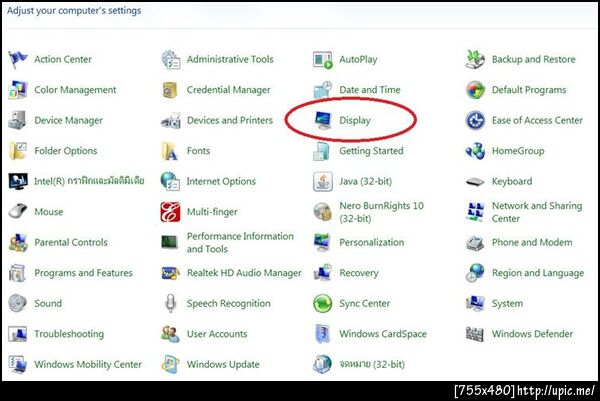
Task: Open the Sync Center green icon
Action: click(323, 303)
